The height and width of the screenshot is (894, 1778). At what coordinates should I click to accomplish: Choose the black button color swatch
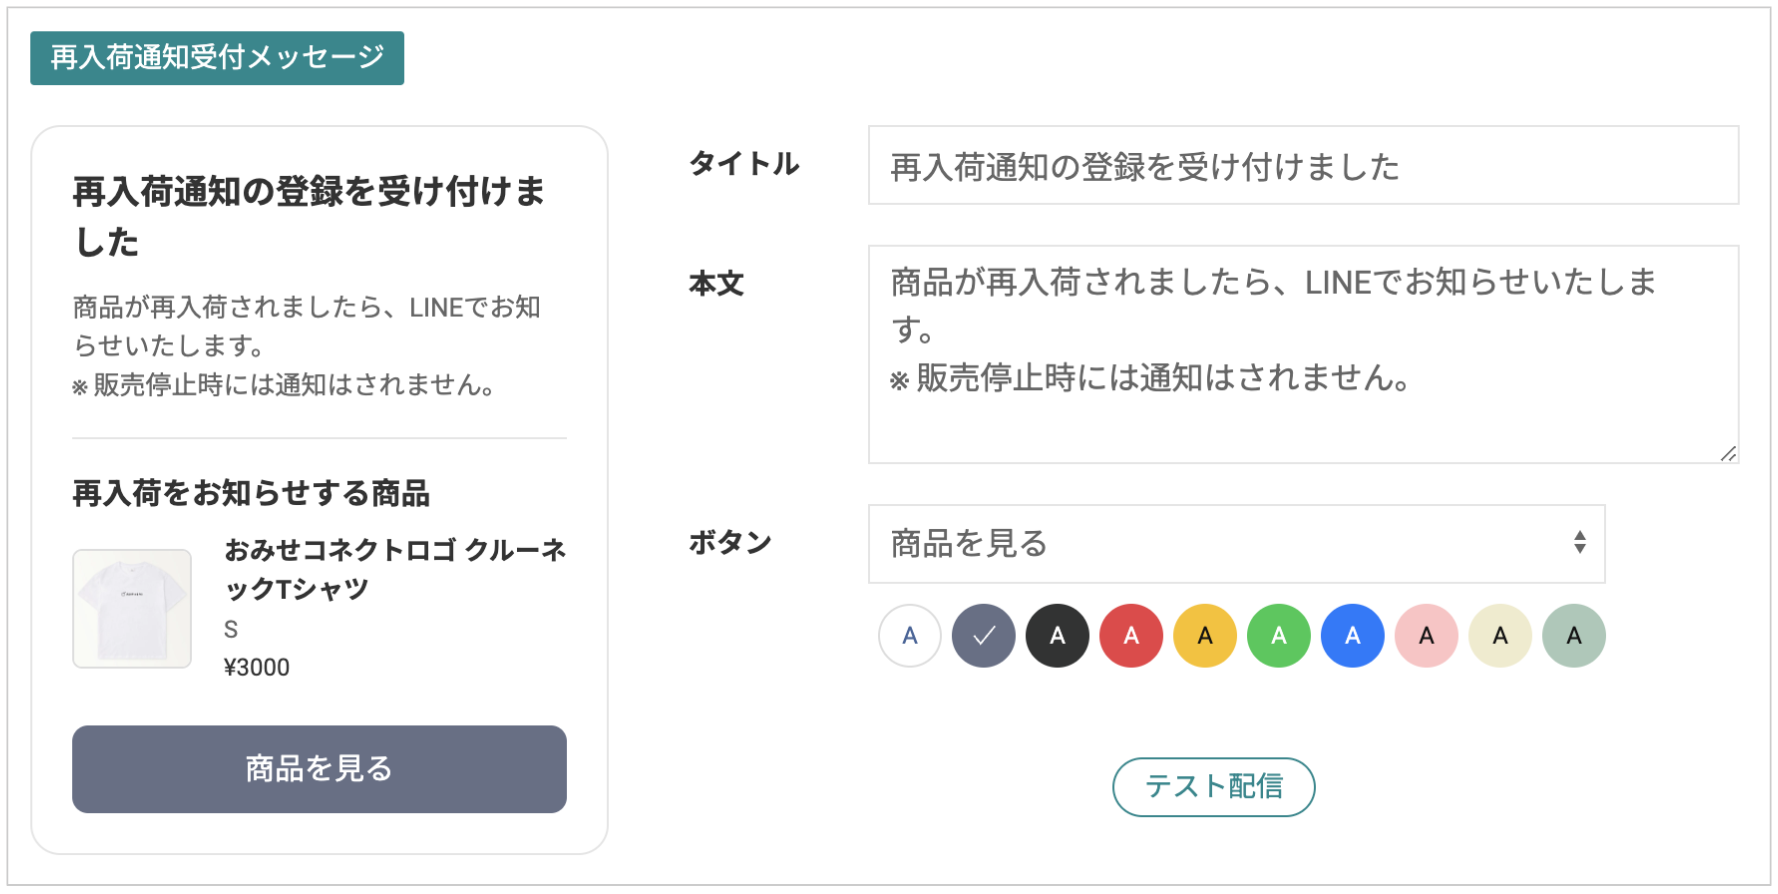pyautogui.click(x=1057, y=636)
